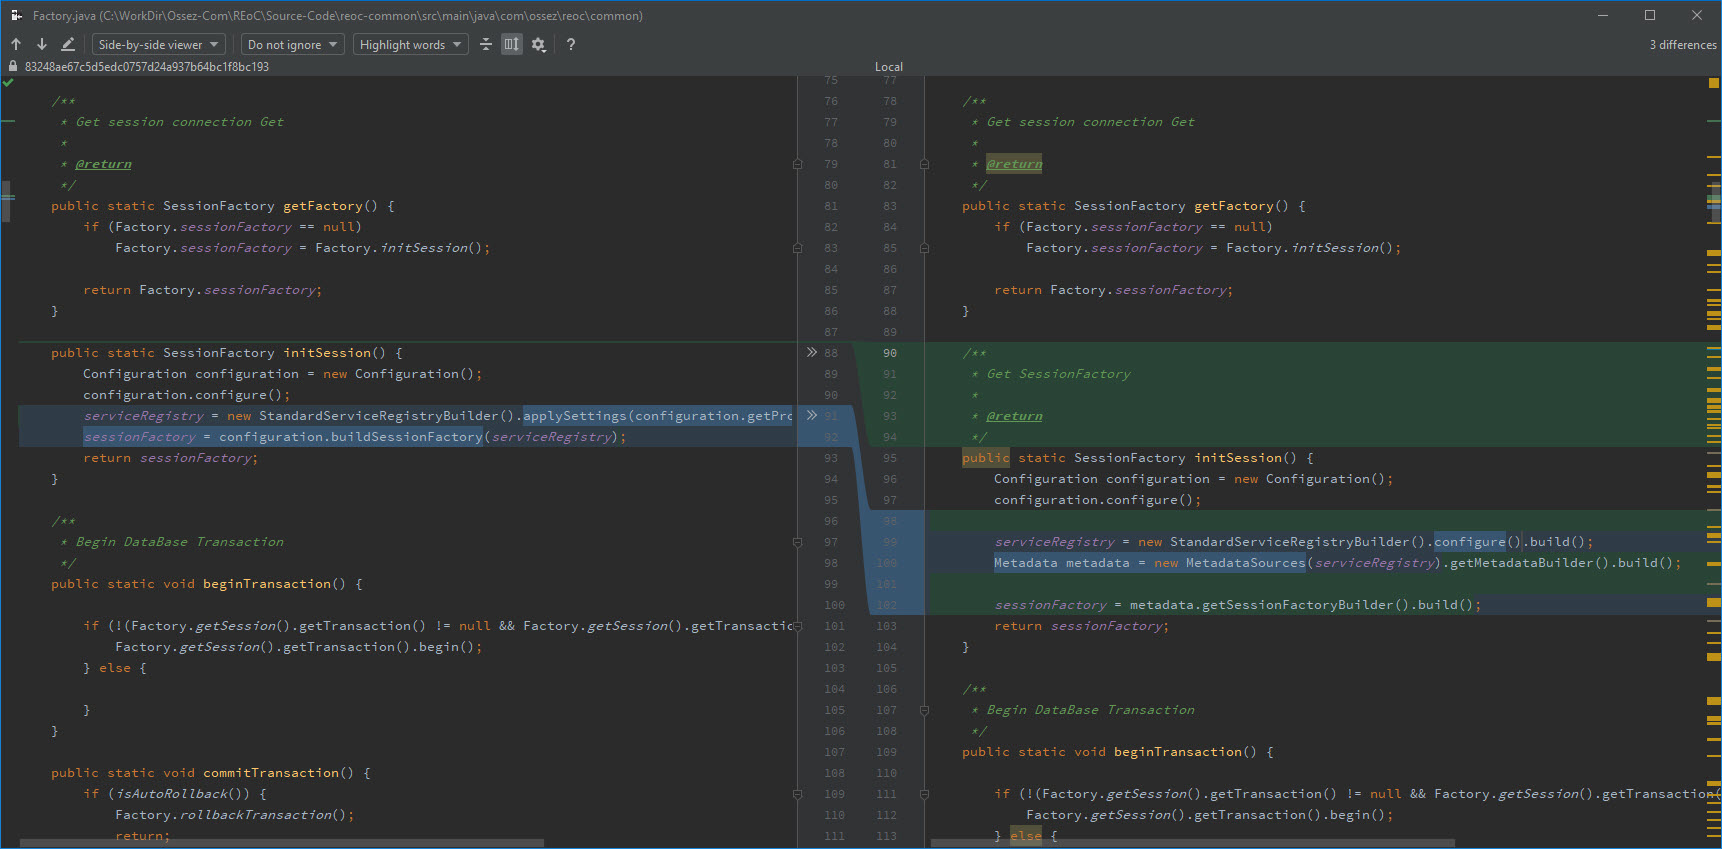Click right pane 'Begin DataBase Transaction' comment
The width and height of the screenshot is (1722, 849).
click(x=1091, y=710)
